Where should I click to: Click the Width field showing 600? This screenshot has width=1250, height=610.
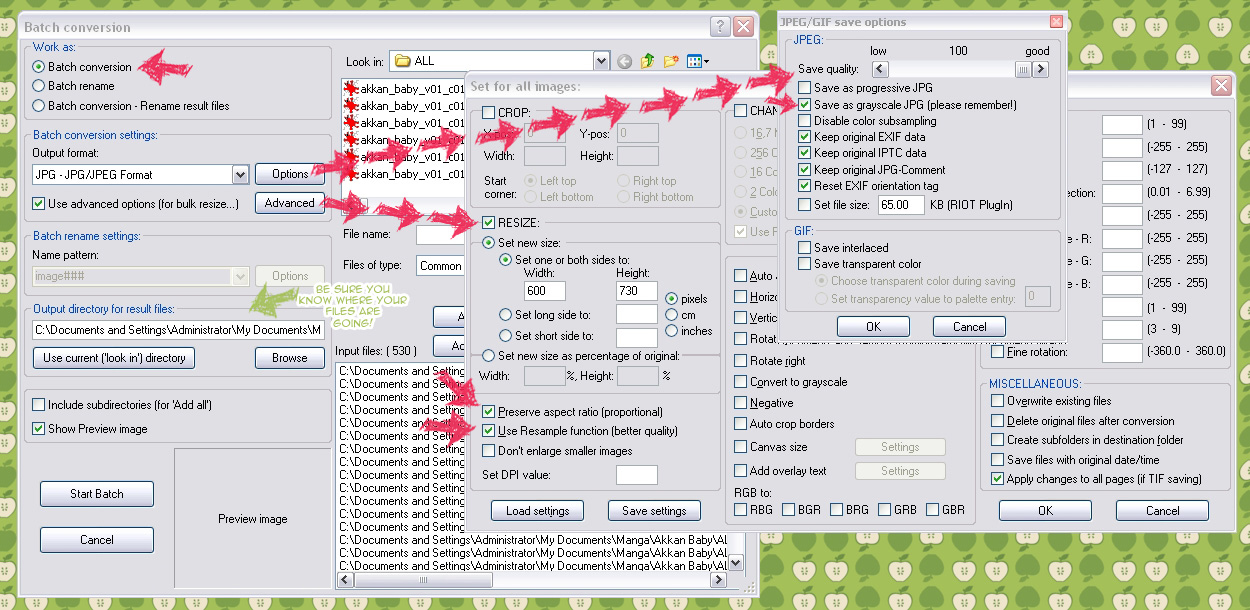click(x=545, y=291)
